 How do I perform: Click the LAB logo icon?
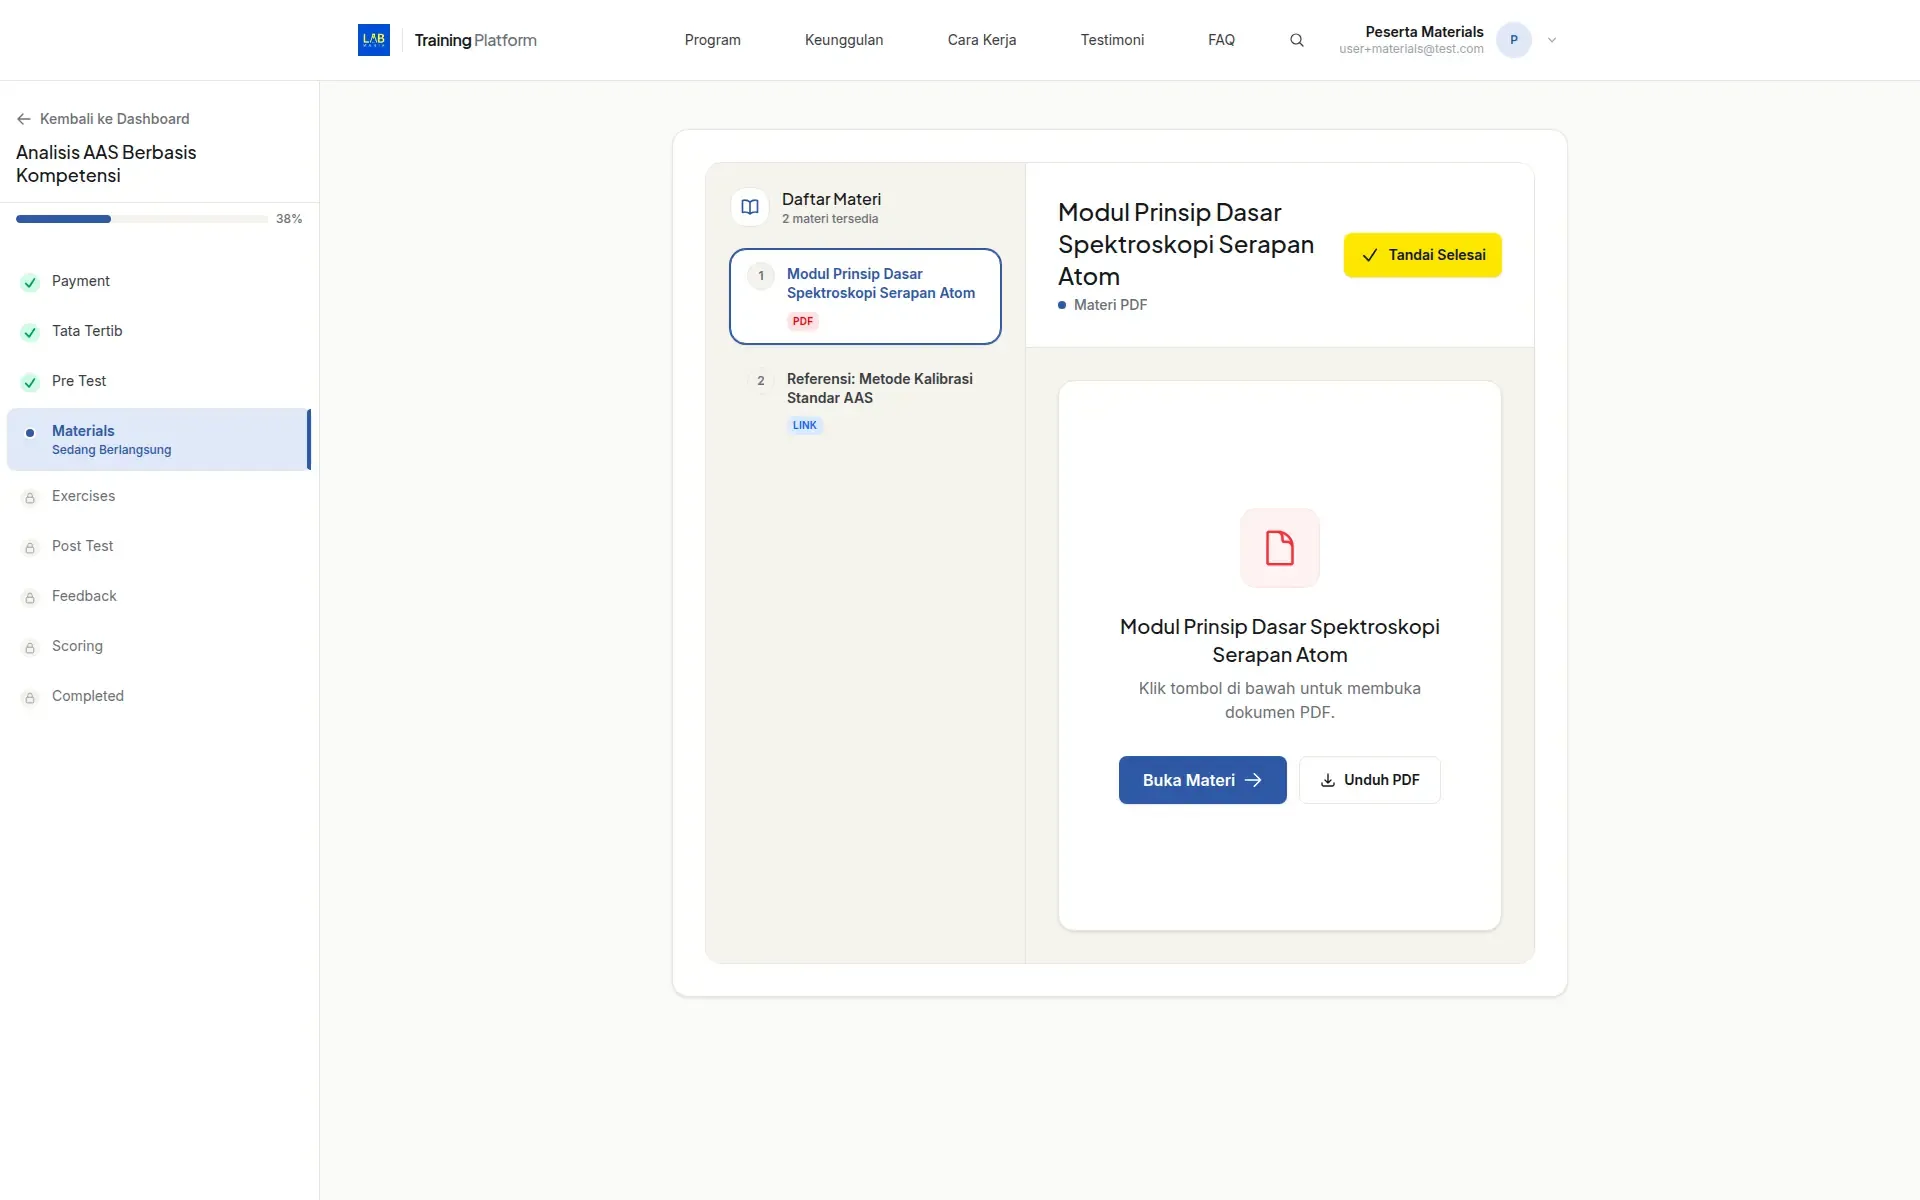tap(374, 40)
